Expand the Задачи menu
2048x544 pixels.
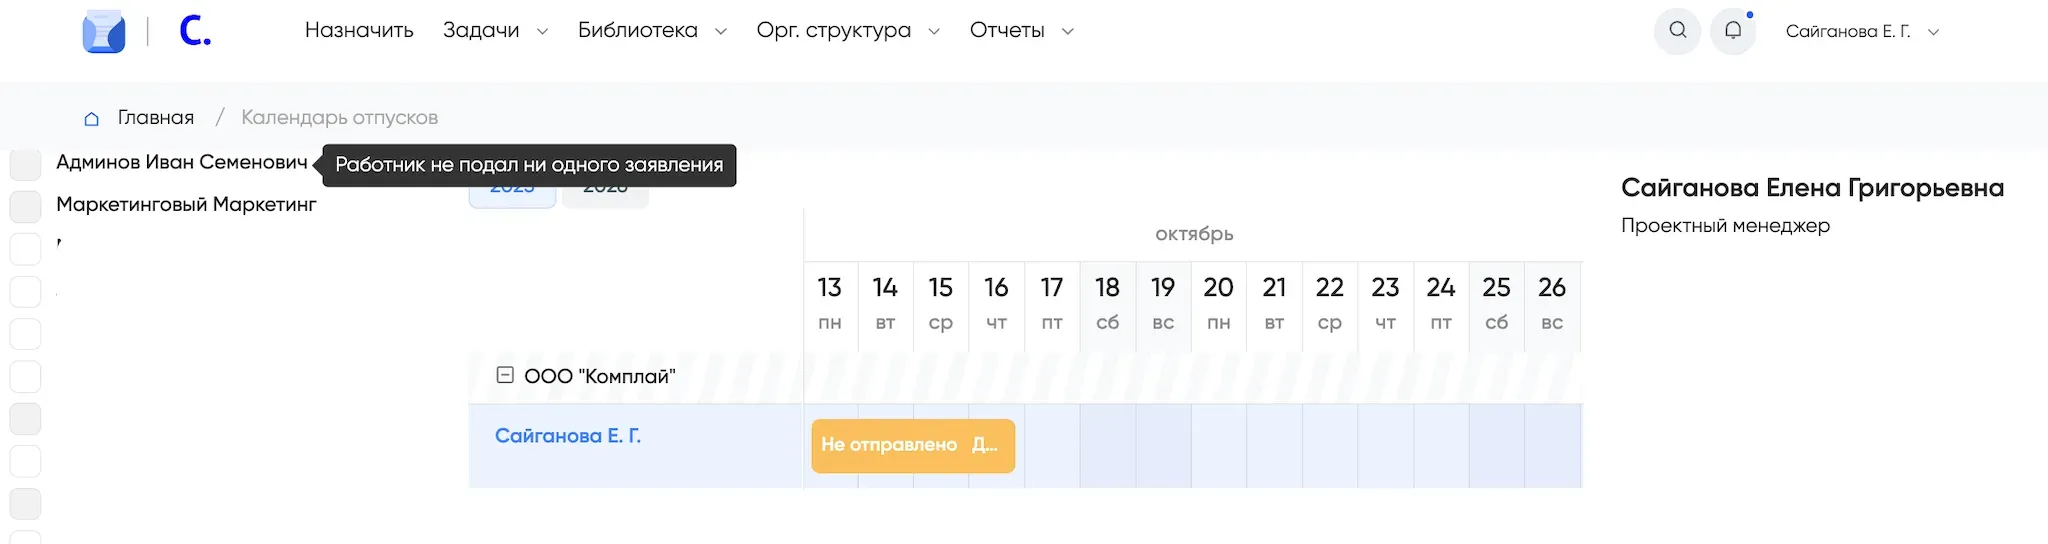pos(495,31)
